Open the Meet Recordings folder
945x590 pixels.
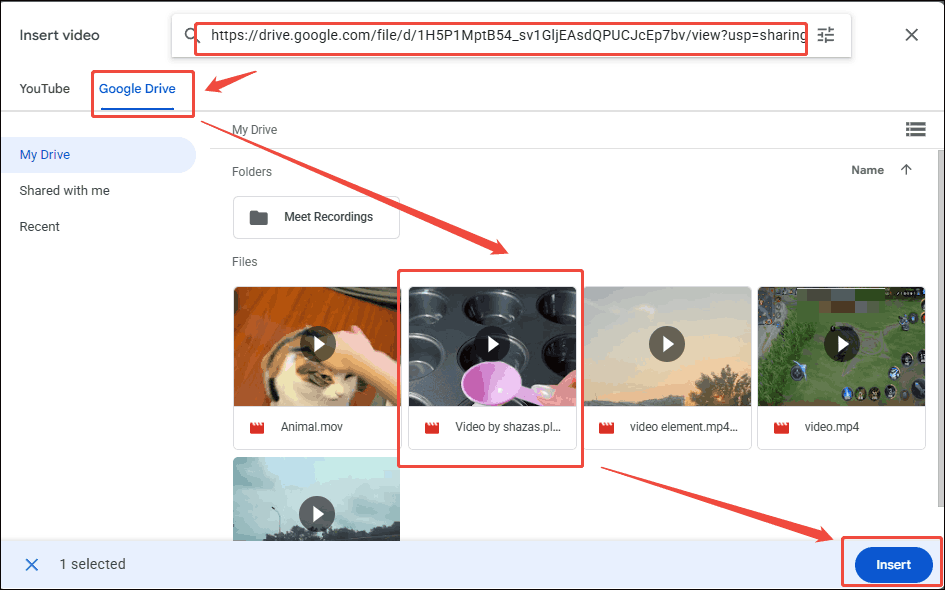316,217
